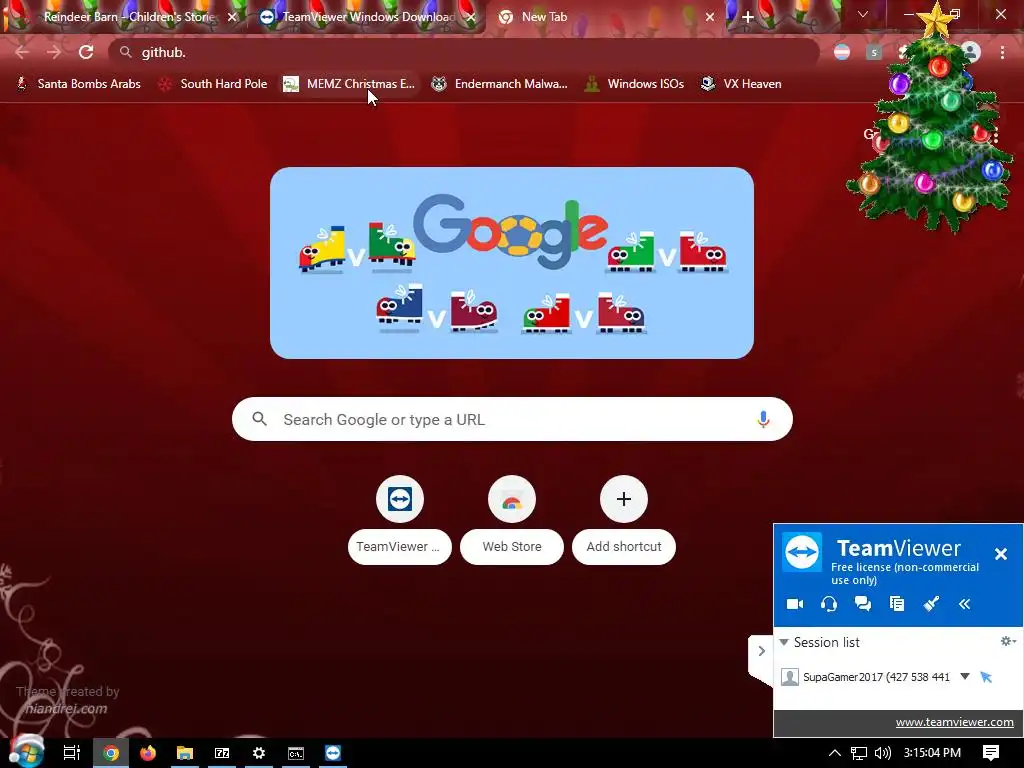Viewport: 1024px width, 768px height.
Task: Switch to TeamViewer Windows Download tab
Action: click(x=367, y=17)
